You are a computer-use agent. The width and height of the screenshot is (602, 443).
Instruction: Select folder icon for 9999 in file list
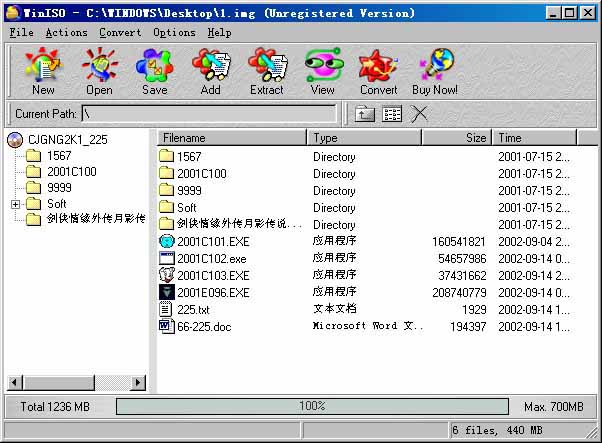click(166, 190)
